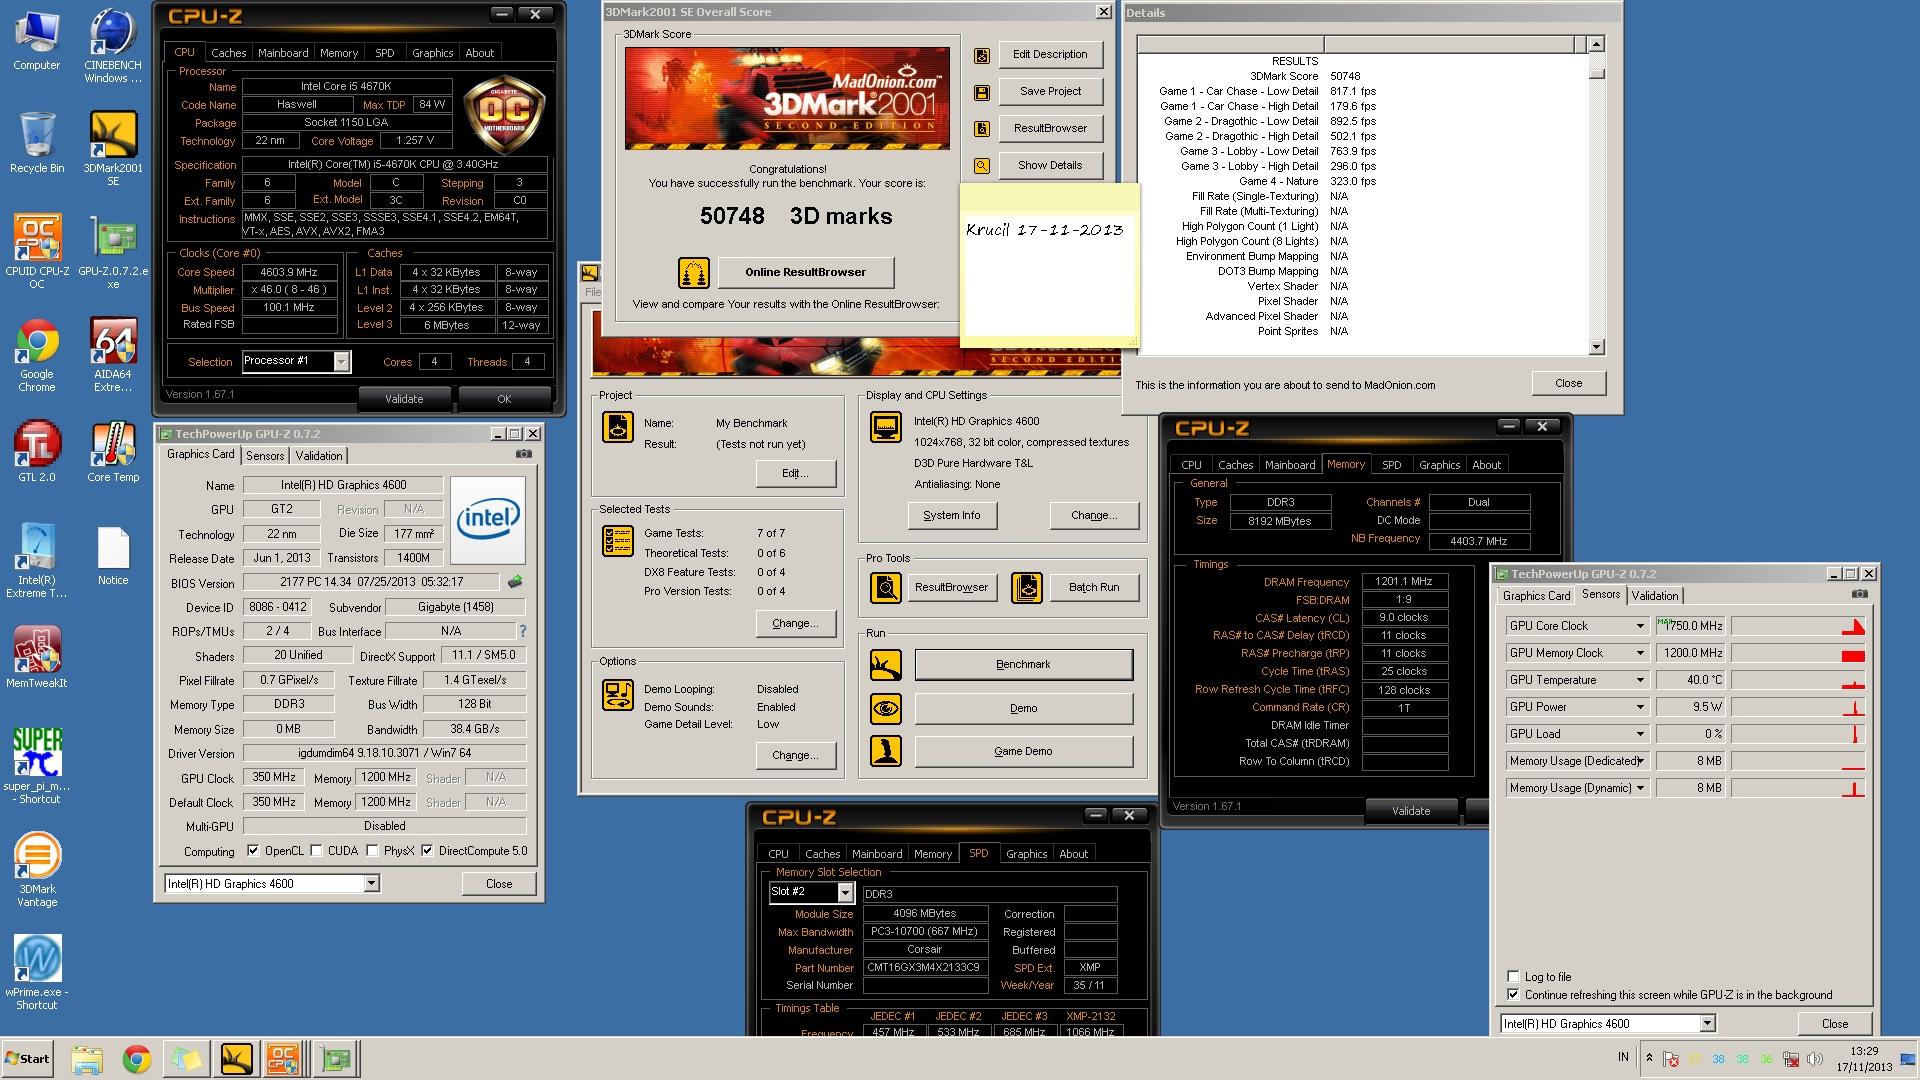Image resolution: width=1920 pixels, height=1080 pixels.
Task: Click the Save Project floppy icon
Action: coord(982,92)
